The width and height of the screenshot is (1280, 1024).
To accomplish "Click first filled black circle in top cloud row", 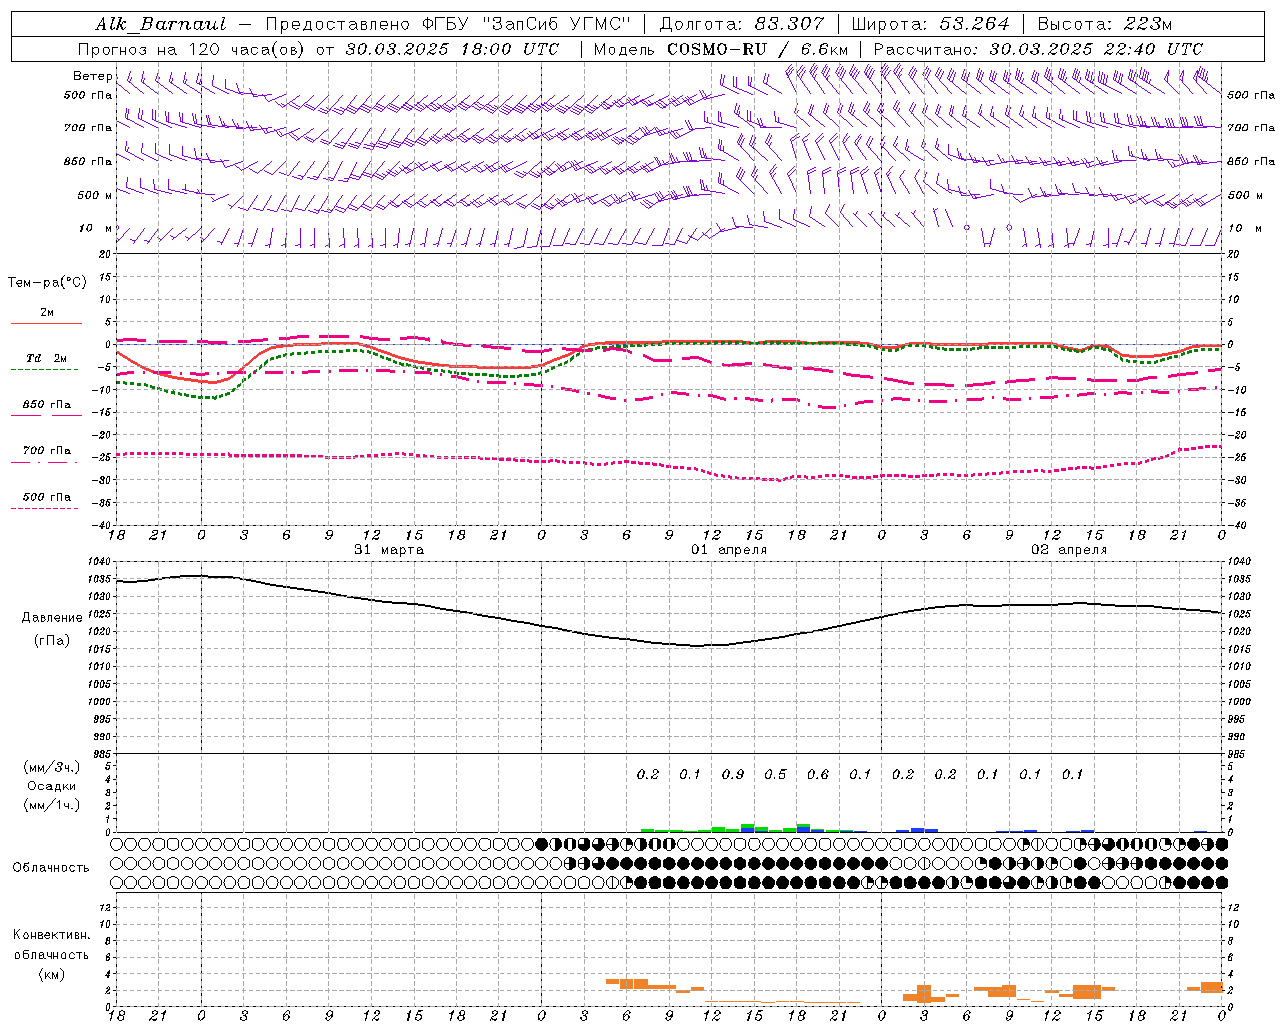I will click(x=542, y=844).
